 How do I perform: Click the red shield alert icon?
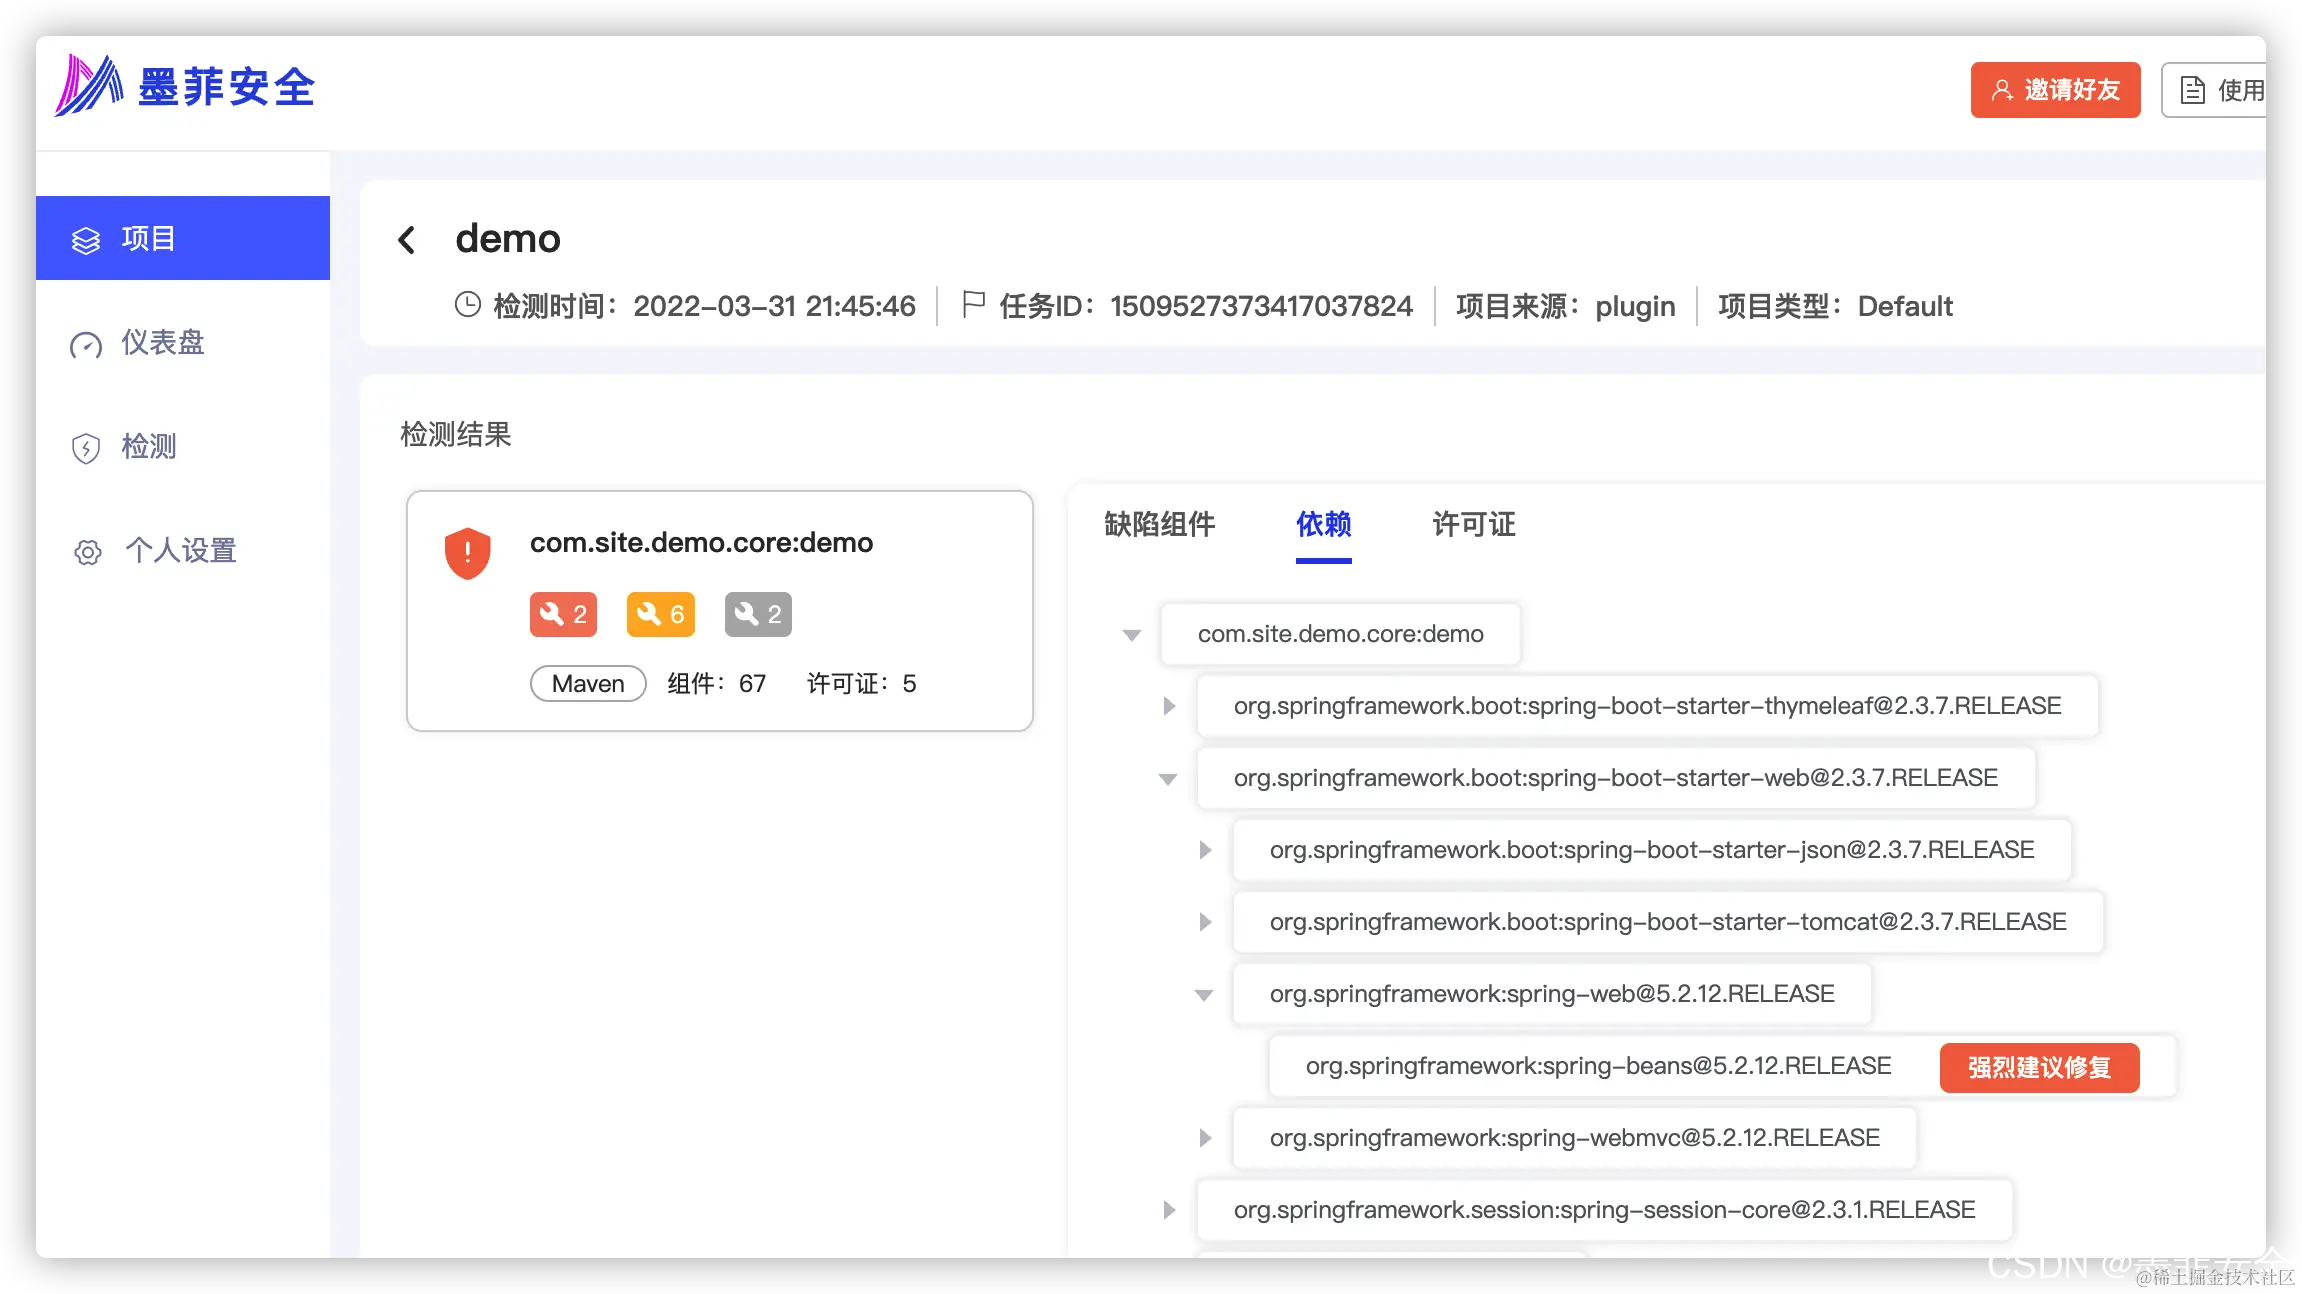click(x=467, y=553)
